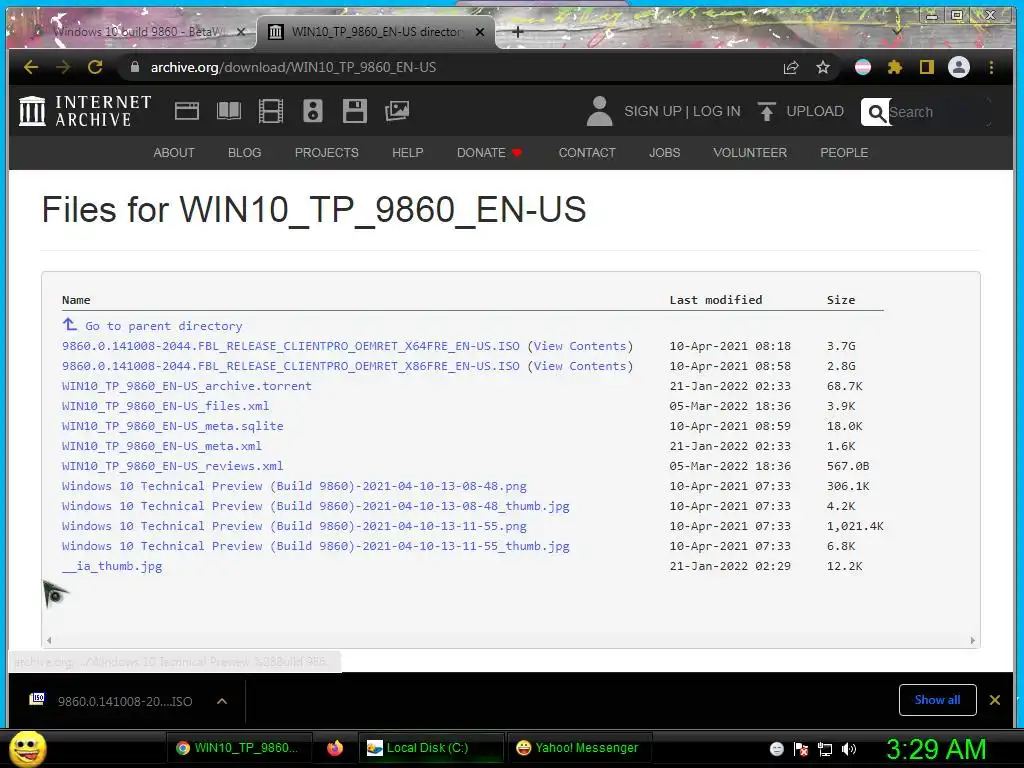This screenshot has width=1024, height=768.
Task: Open the 13-08-48.png screenshot file
Action: coord(294,486)
